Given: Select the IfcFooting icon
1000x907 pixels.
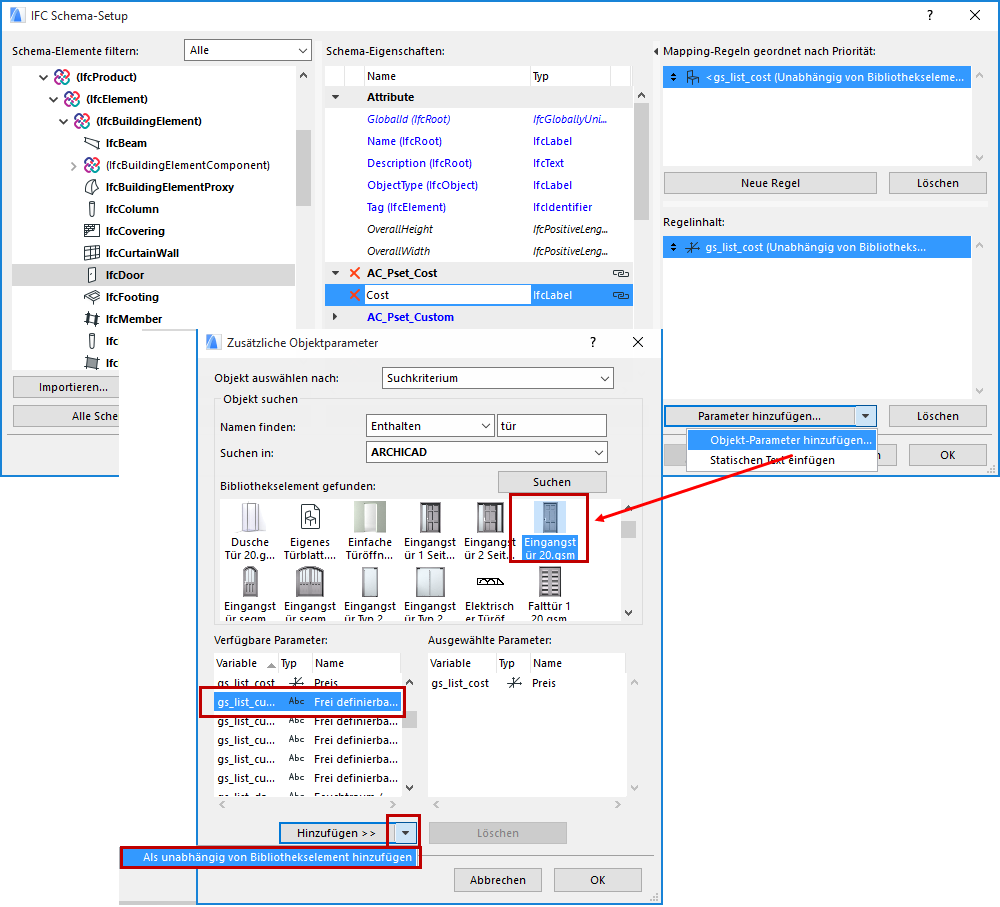Looking at the screenshot, I should click(x=92, y=297).
